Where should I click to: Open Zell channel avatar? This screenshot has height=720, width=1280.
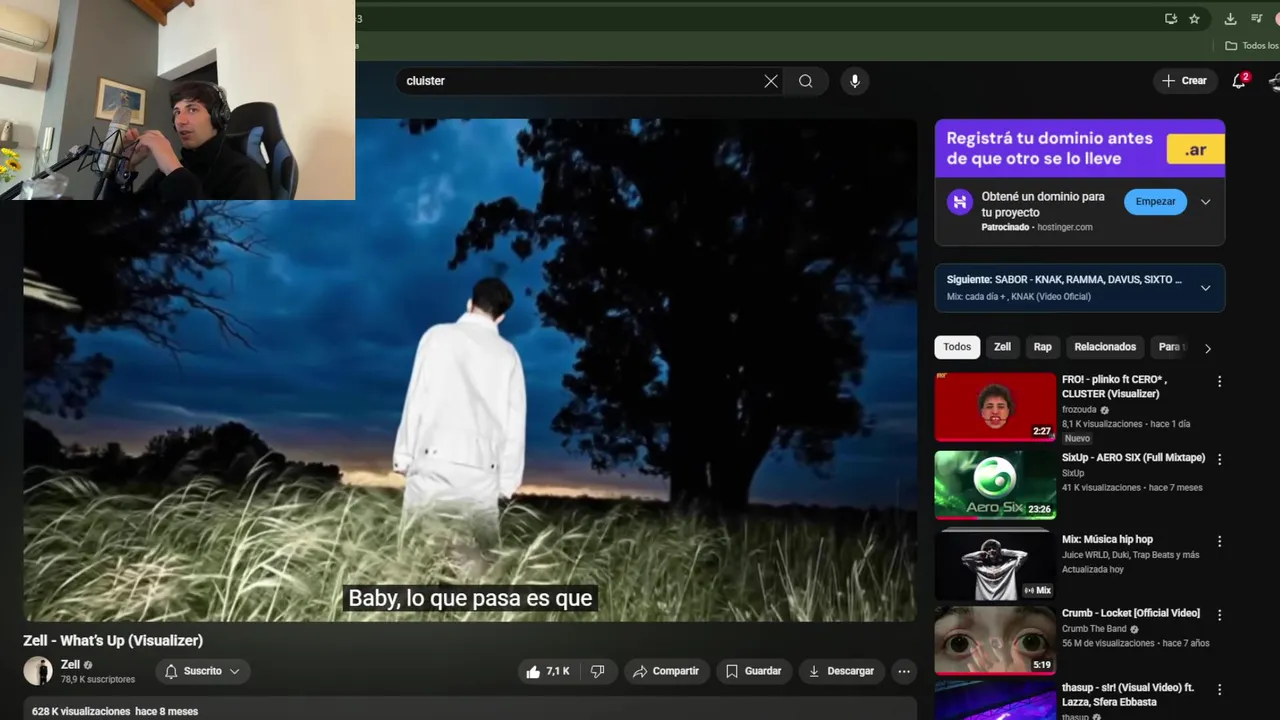click(38, 671)
